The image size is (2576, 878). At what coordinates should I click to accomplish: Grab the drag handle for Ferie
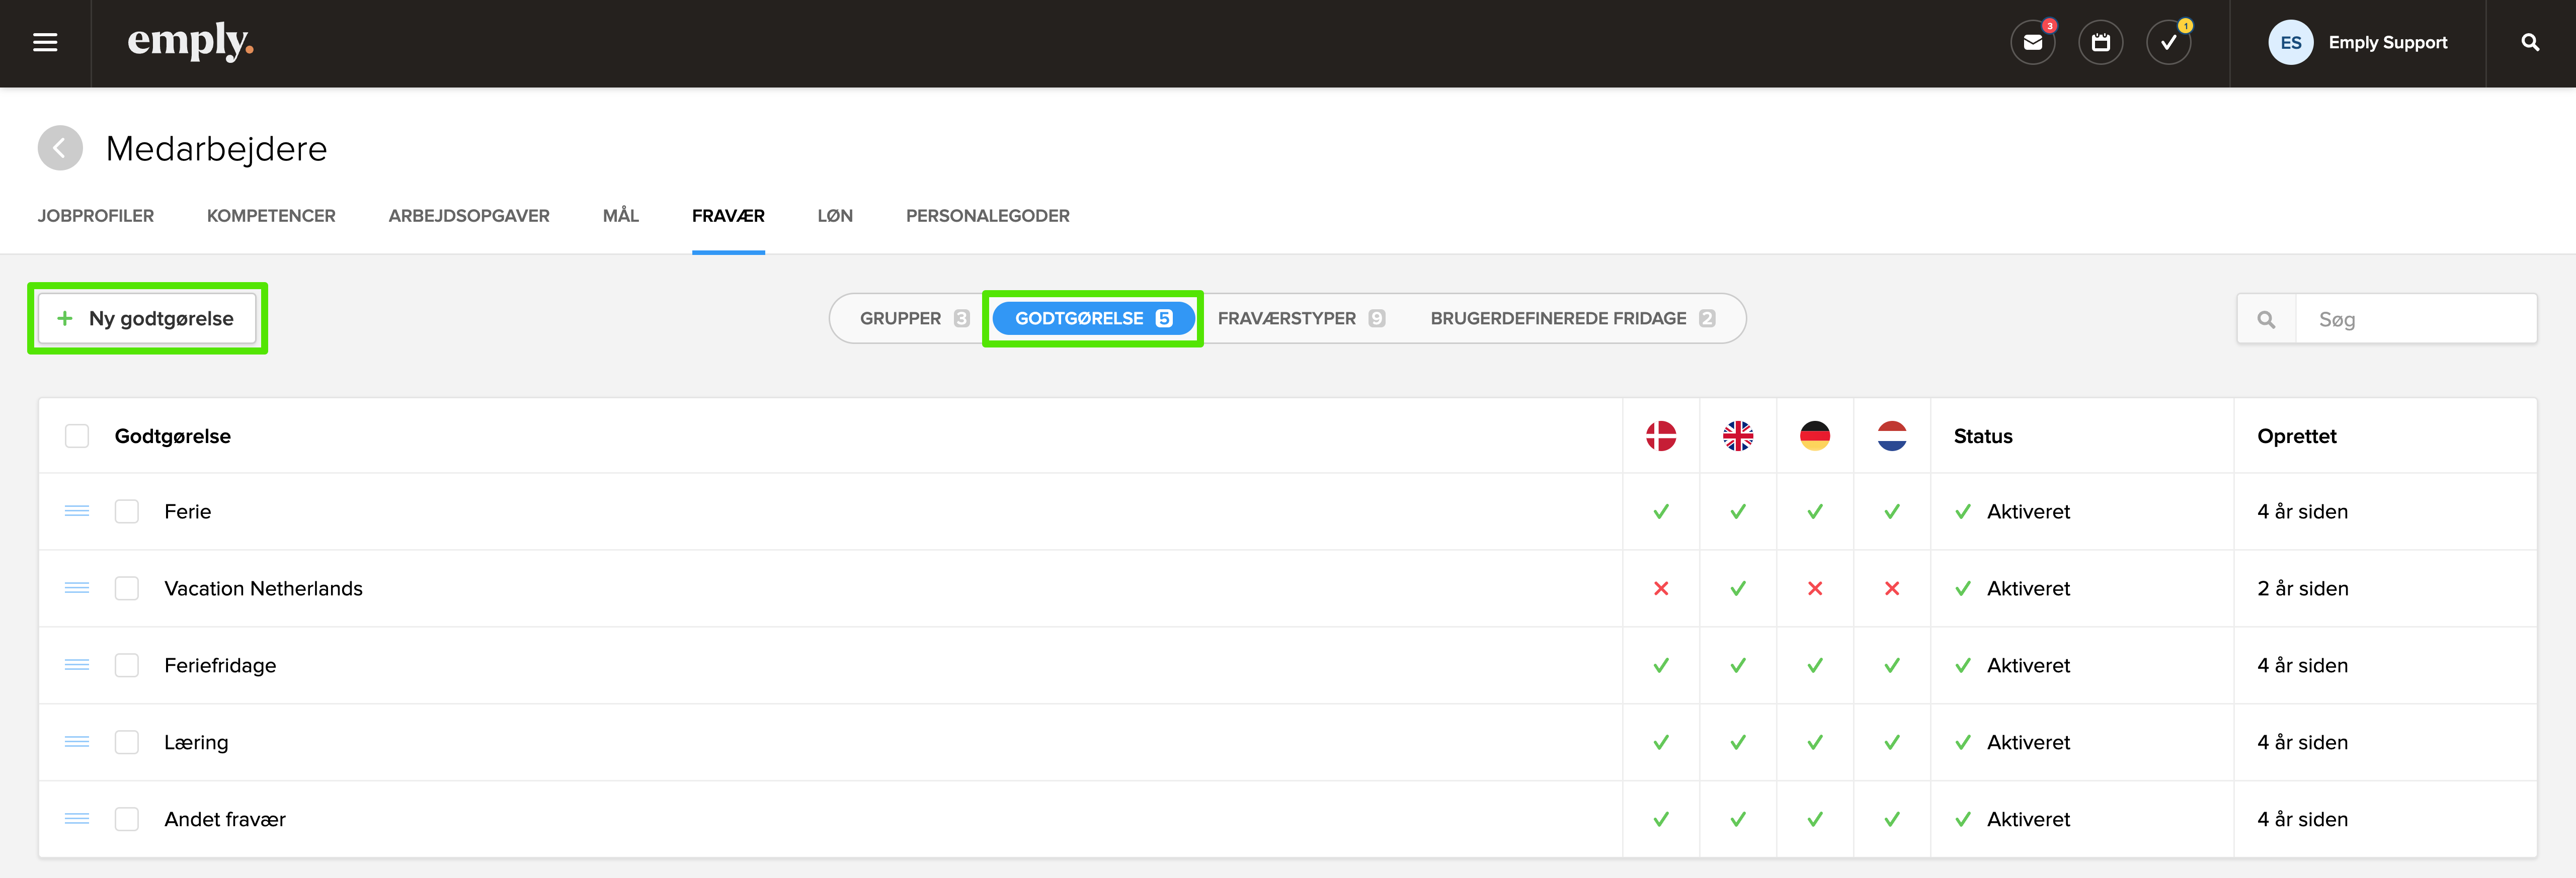tap(77, 511)
